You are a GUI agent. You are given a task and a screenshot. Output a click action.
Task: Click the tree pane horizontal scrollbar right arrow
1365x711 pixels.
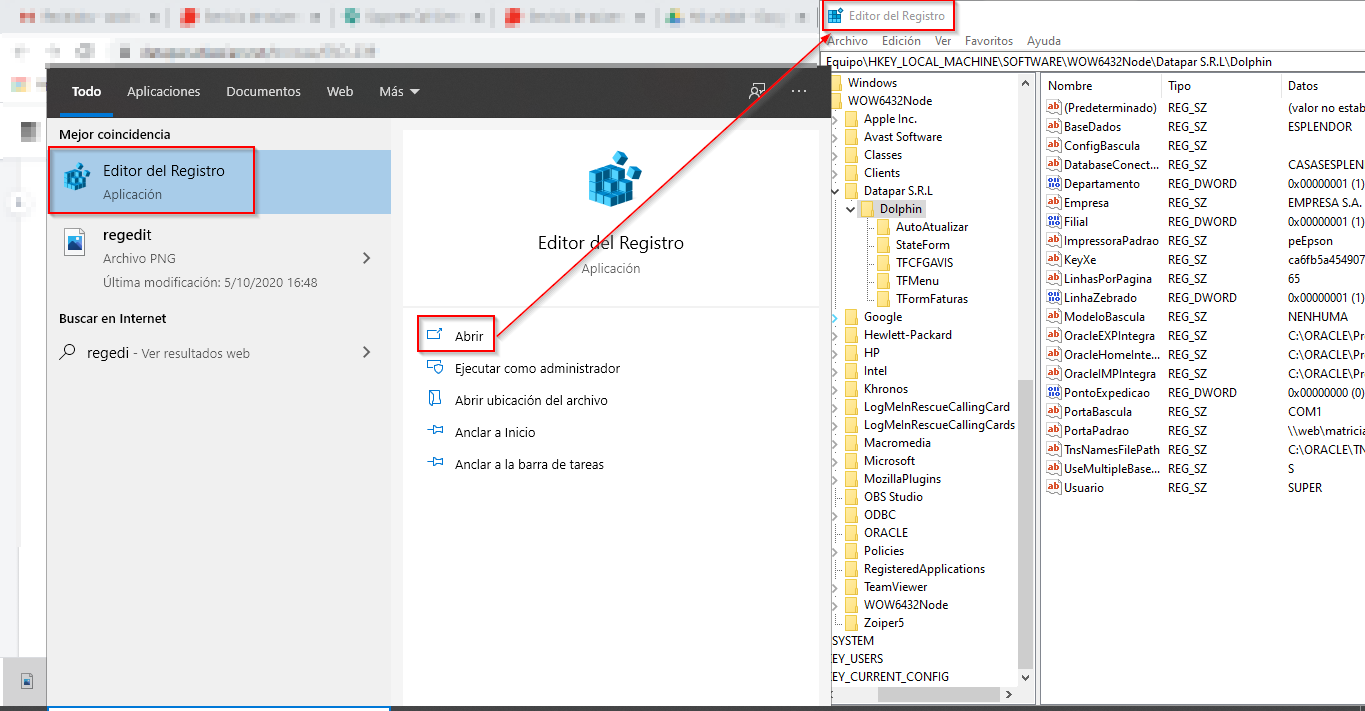(1008, 694)
